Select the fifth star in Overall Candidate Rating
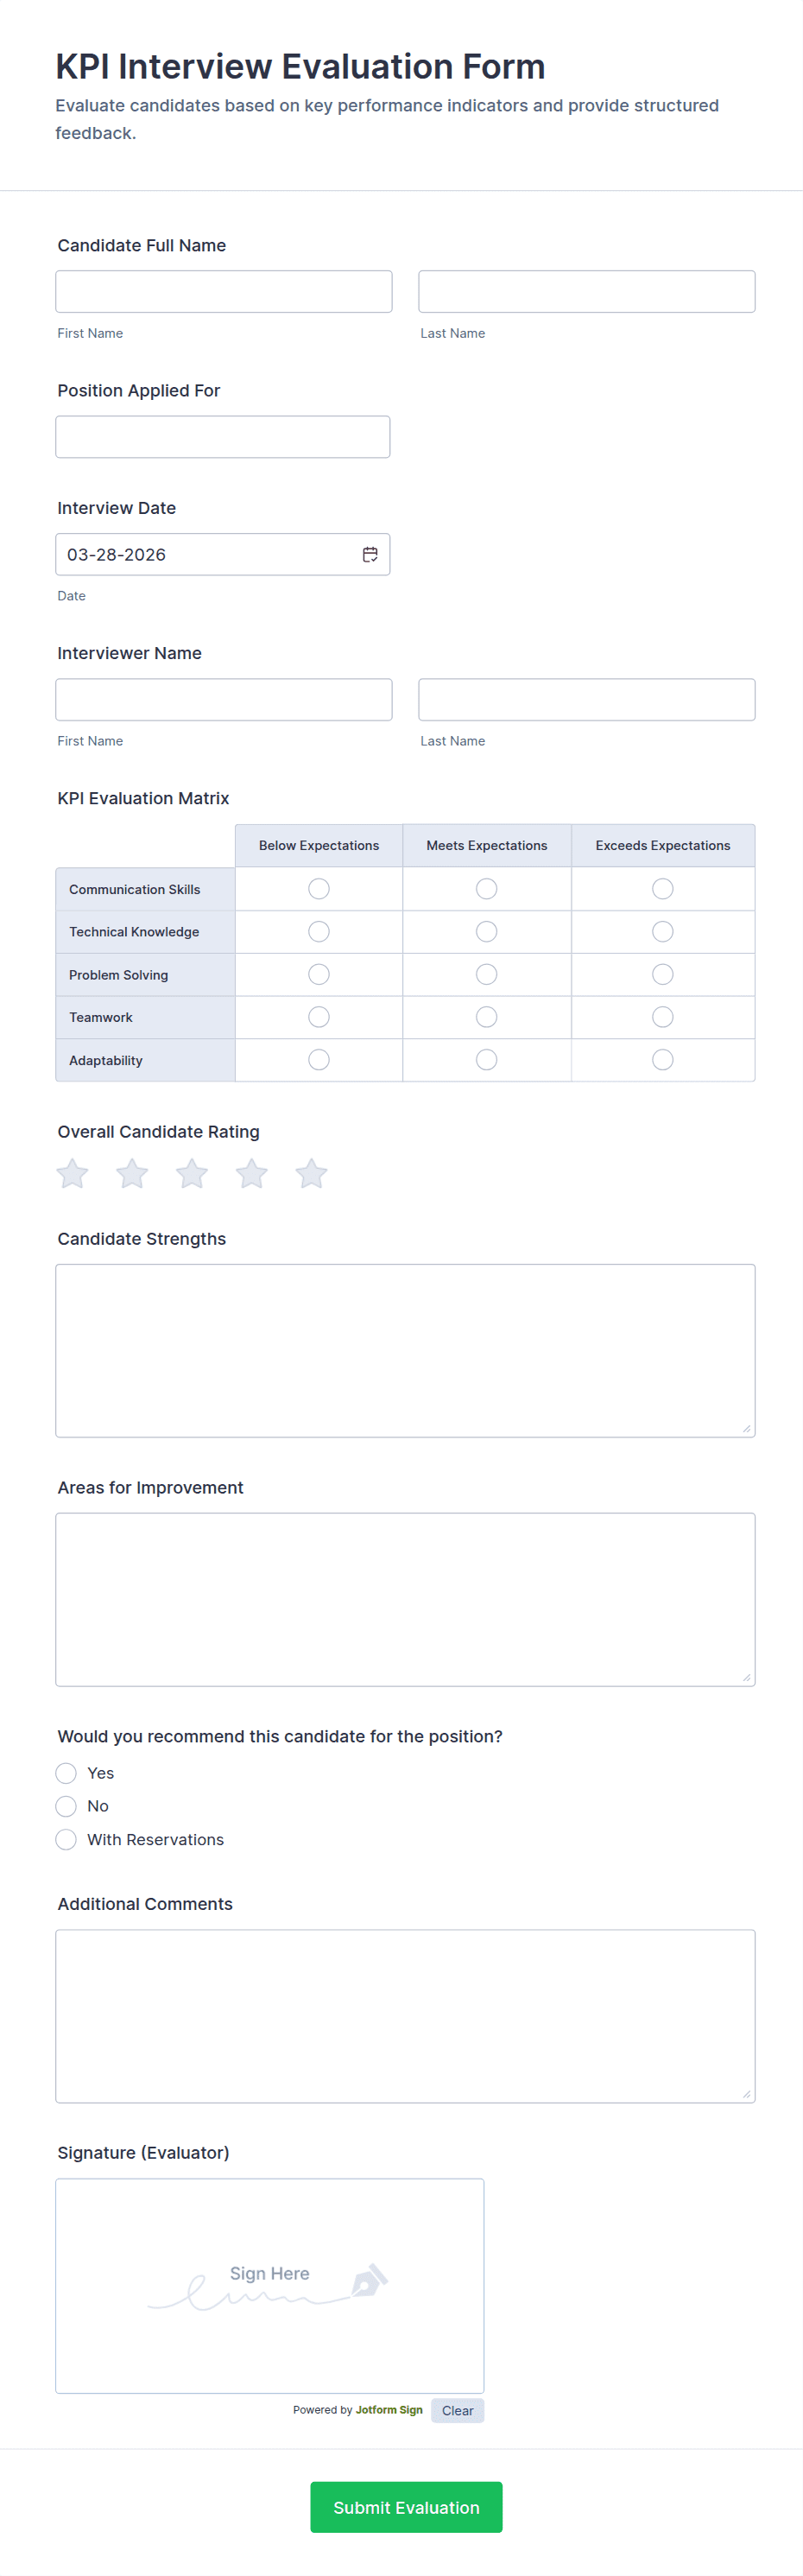The image size is (803, 2576). [x=312, y=1173]
